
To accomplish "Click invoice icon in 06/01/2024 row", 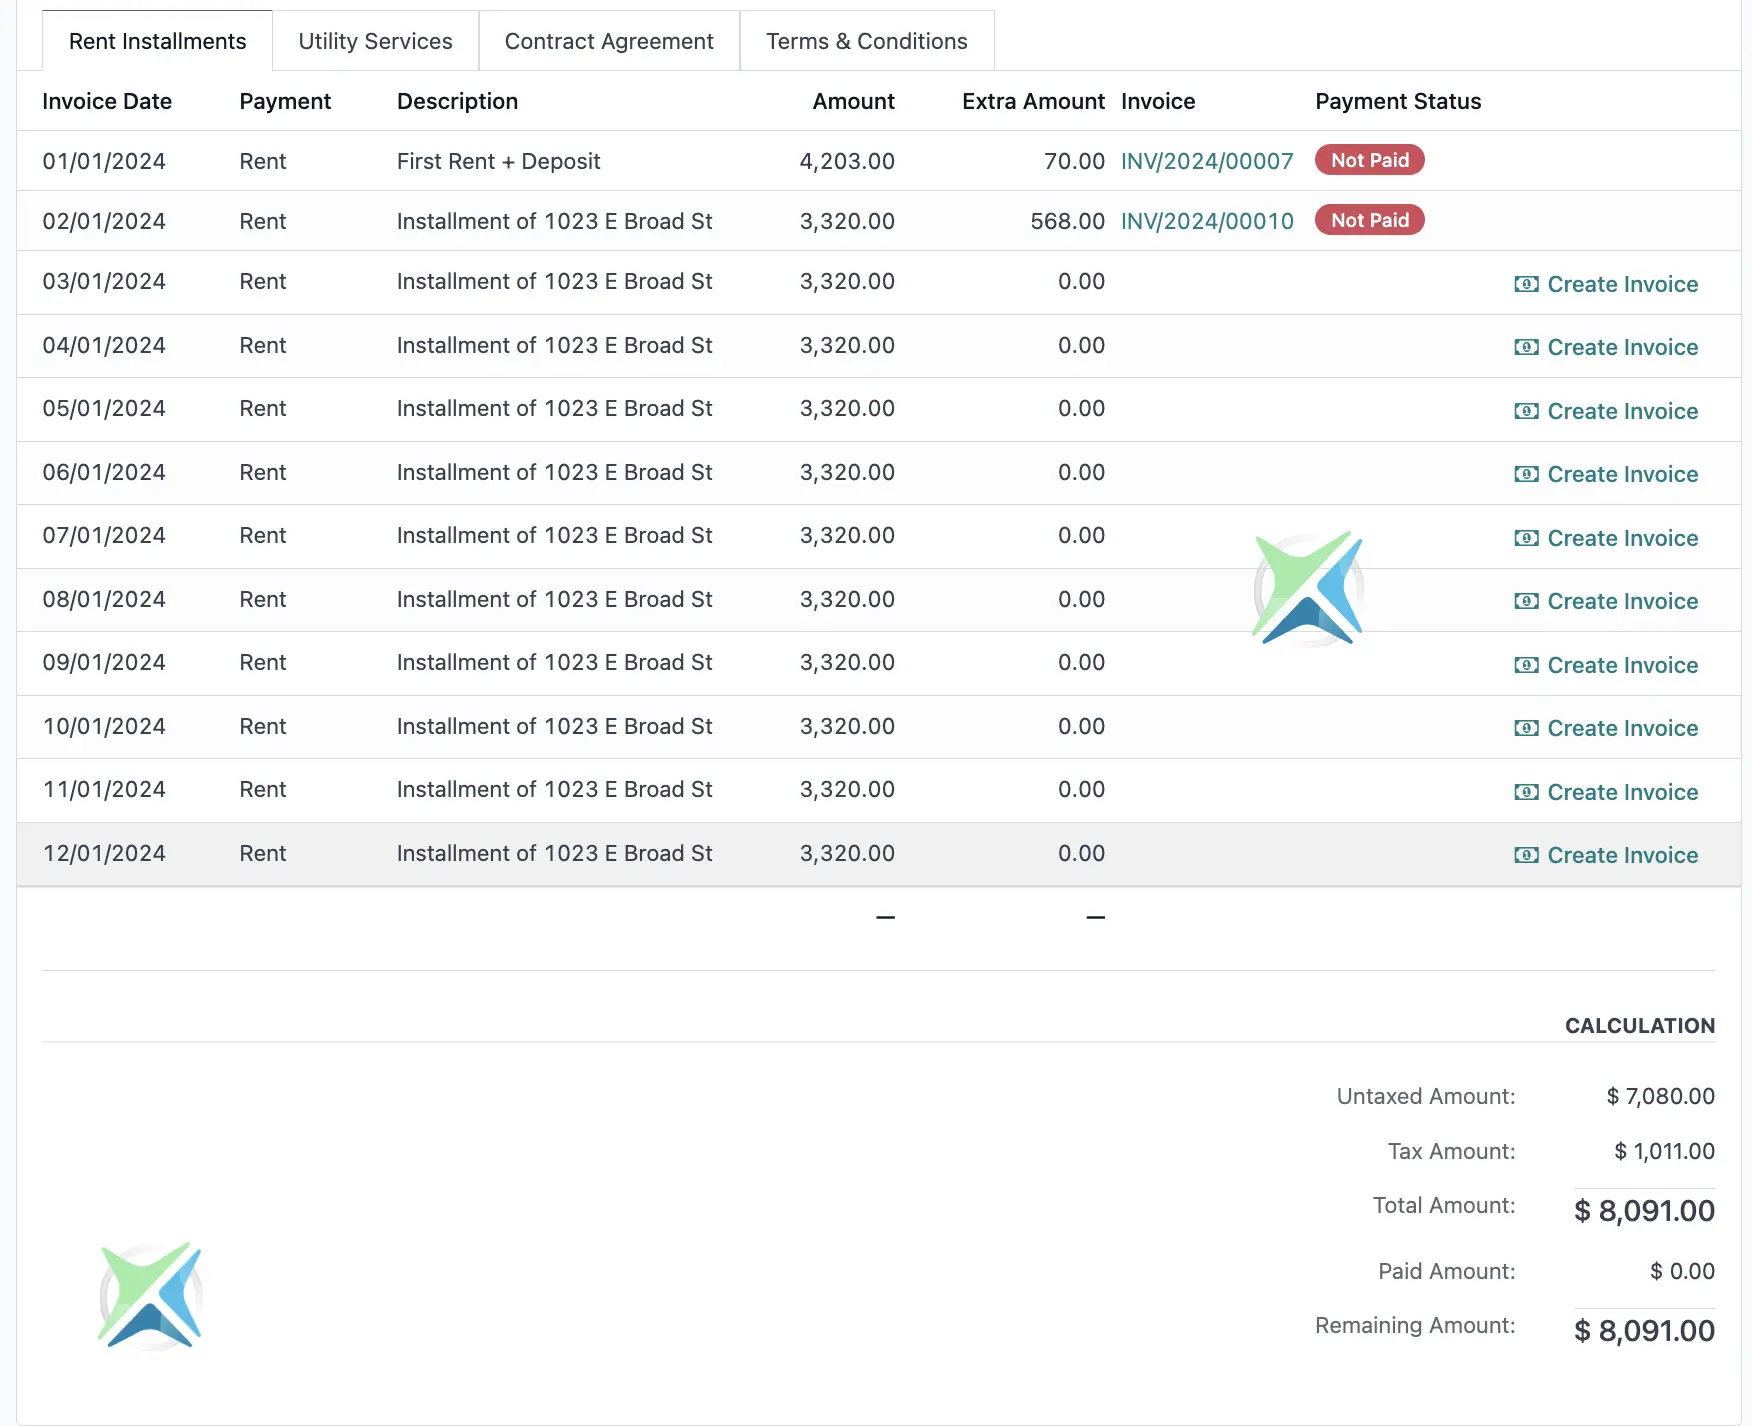I will (x=1526, y=474).
